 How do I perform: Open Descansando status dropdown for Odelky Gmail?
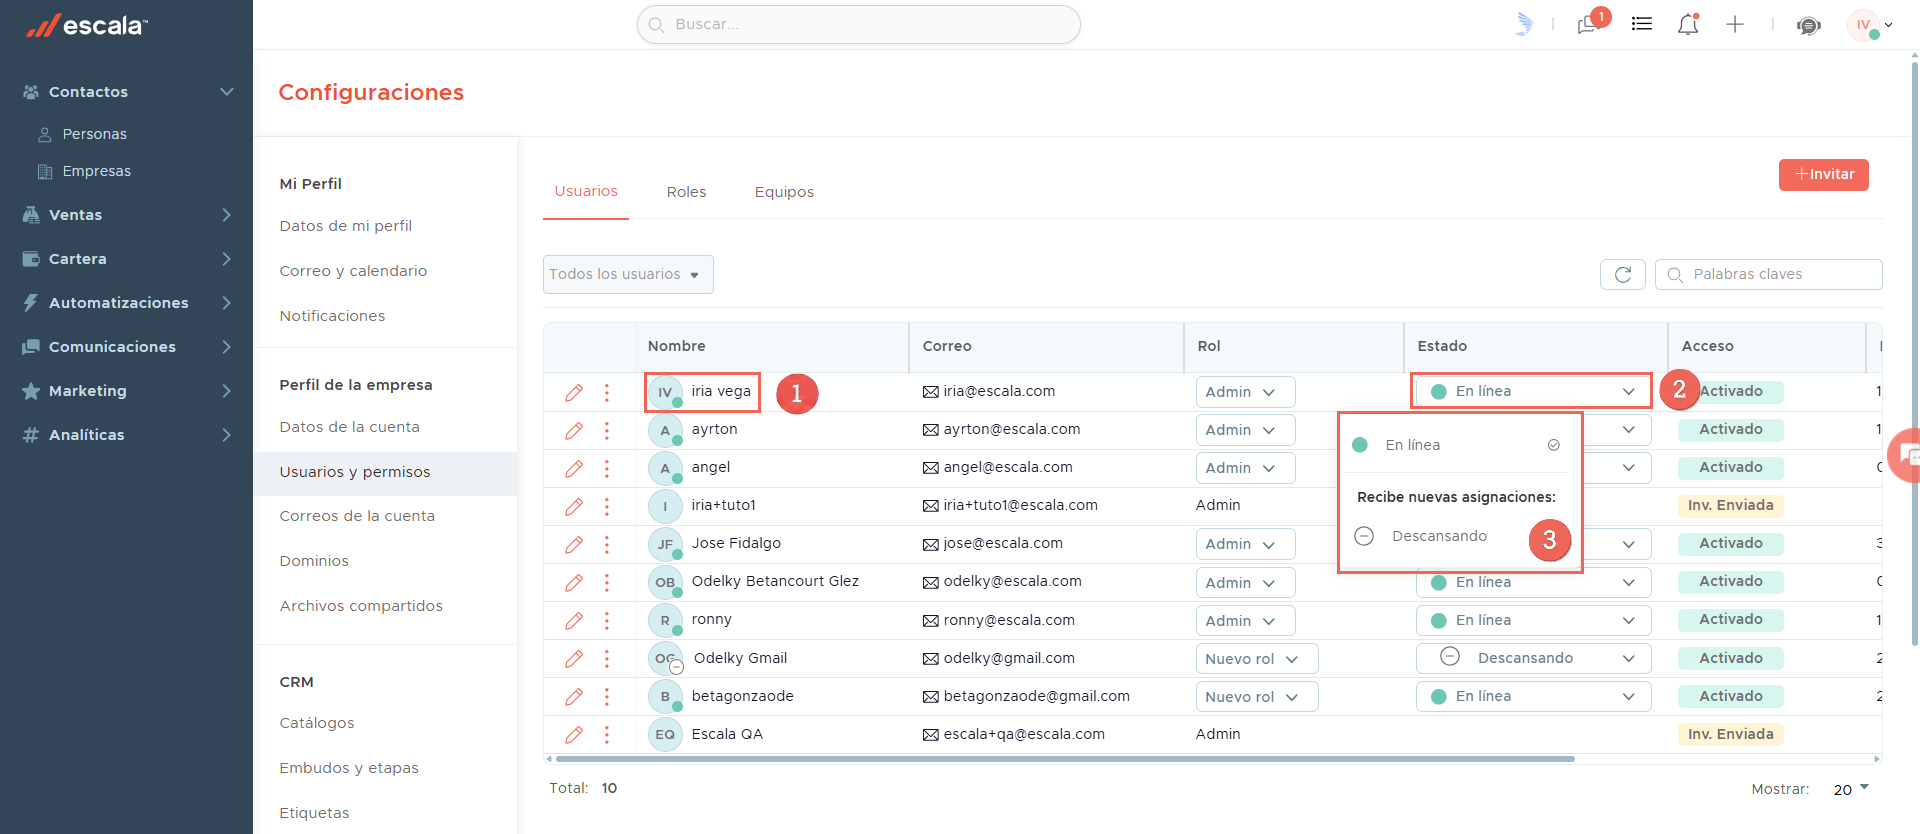click(1533, 658)
